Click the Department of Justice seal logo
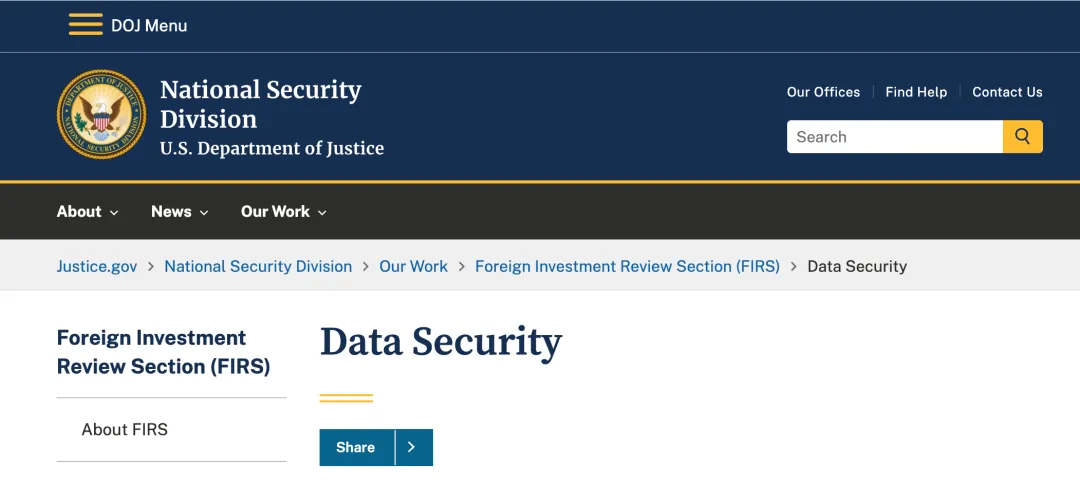This screenshot has height=482, width=1080. pyautogui.click(x=101, y=114)
